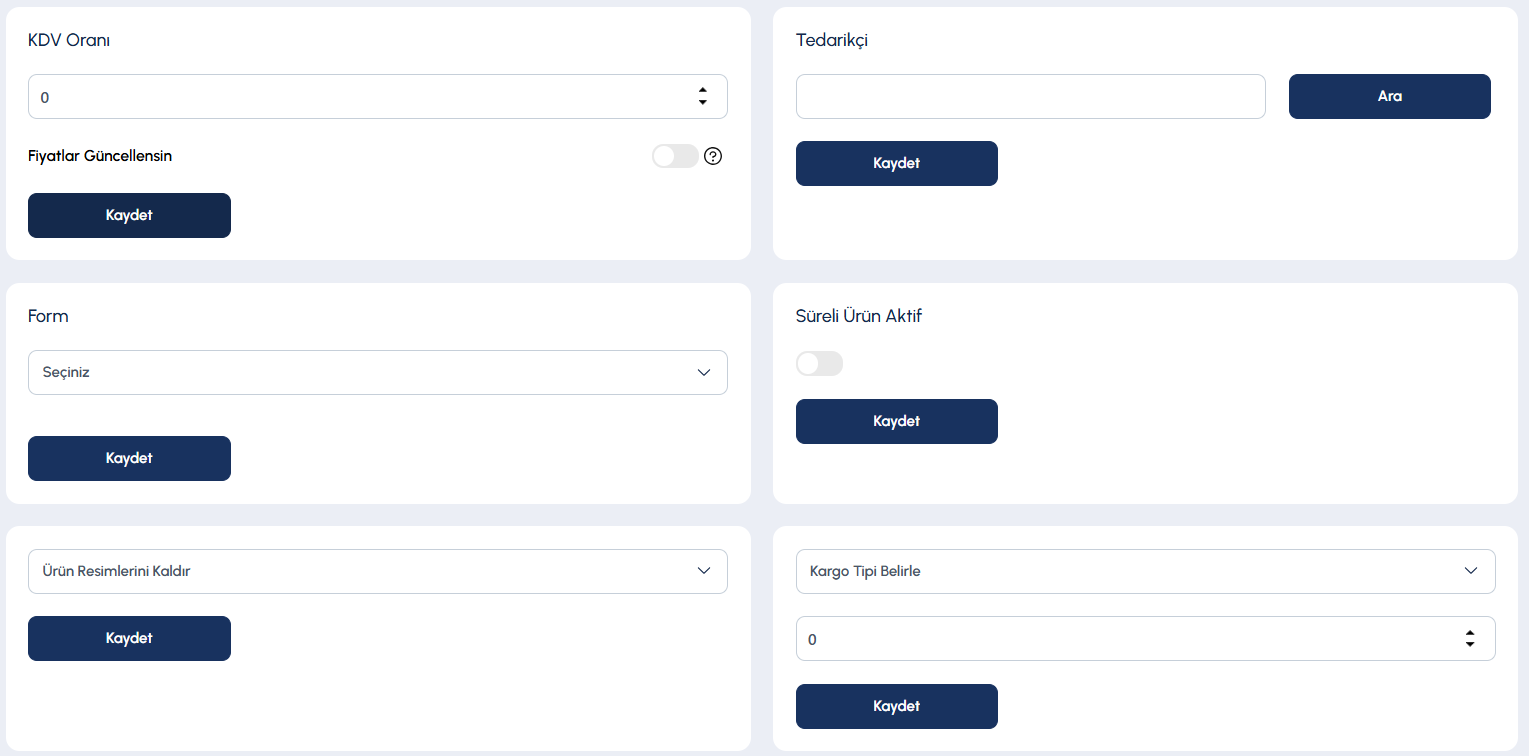This screenshot has height=756, width=1529.
Task: Focus the Tedarikçi text field
Action: click(1031, 96)
